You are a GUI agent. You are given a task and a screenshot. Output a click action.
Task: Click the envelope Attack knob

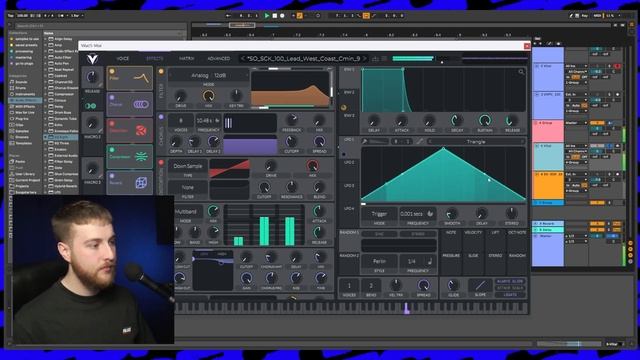[401, 121]
